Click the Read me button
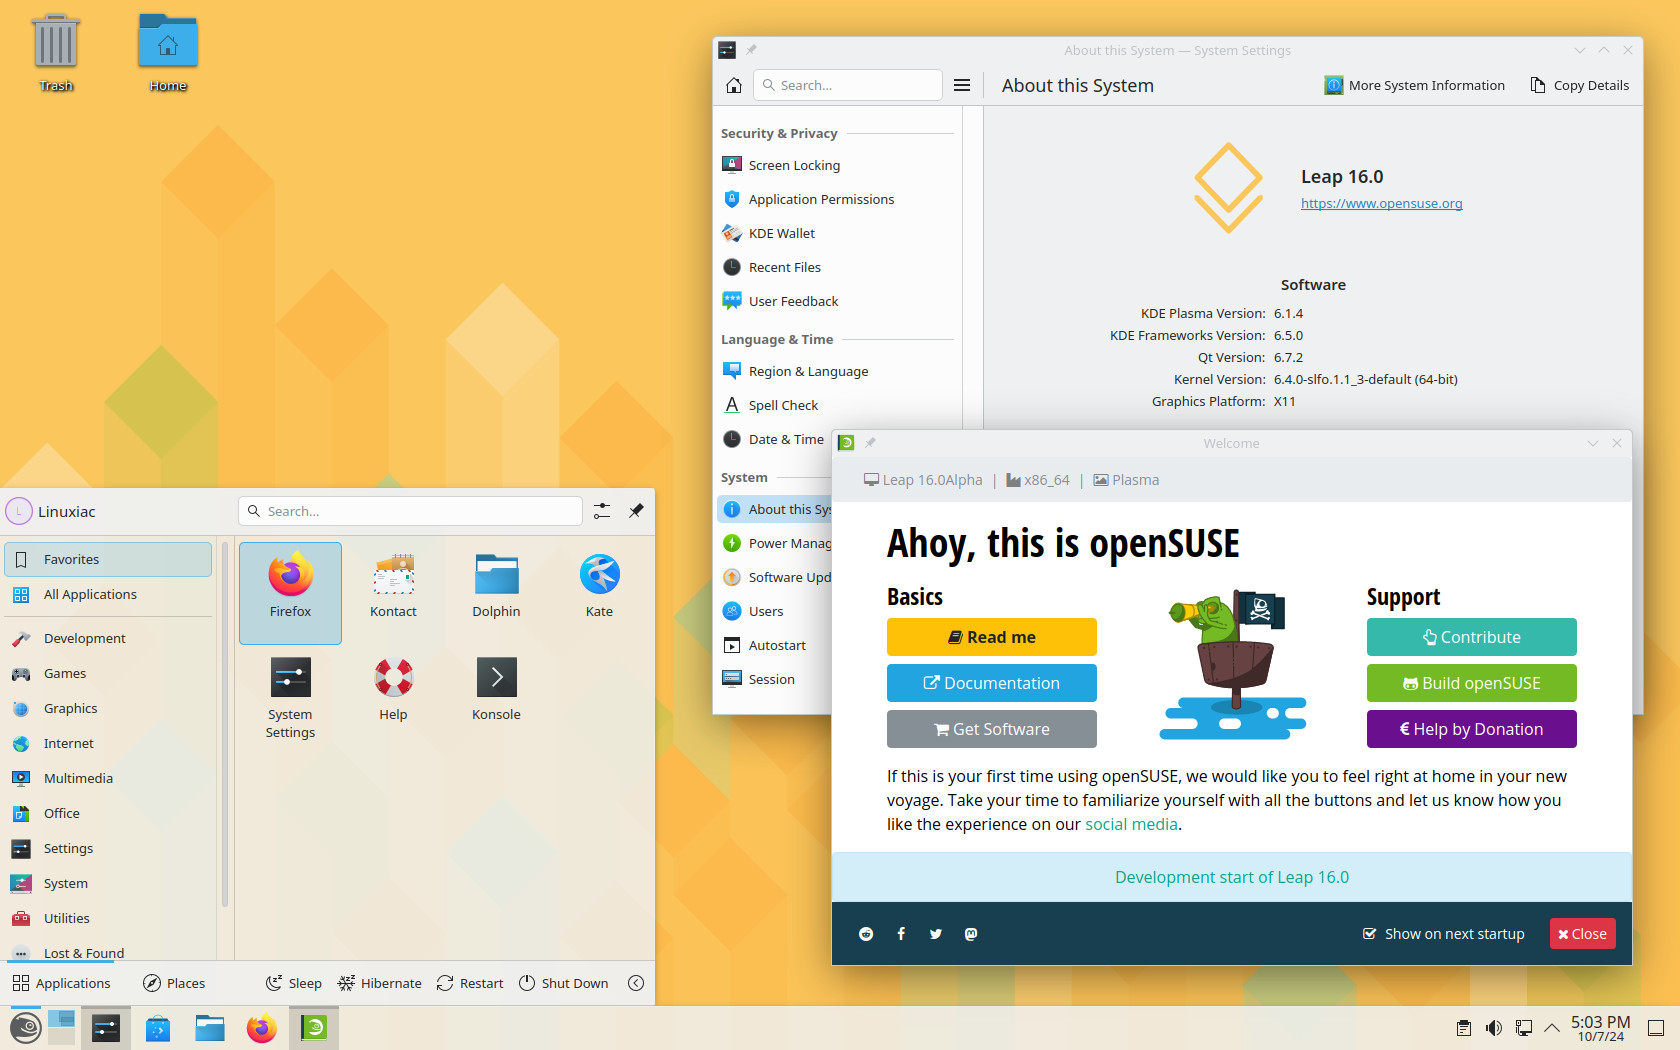 click(991, 637)
